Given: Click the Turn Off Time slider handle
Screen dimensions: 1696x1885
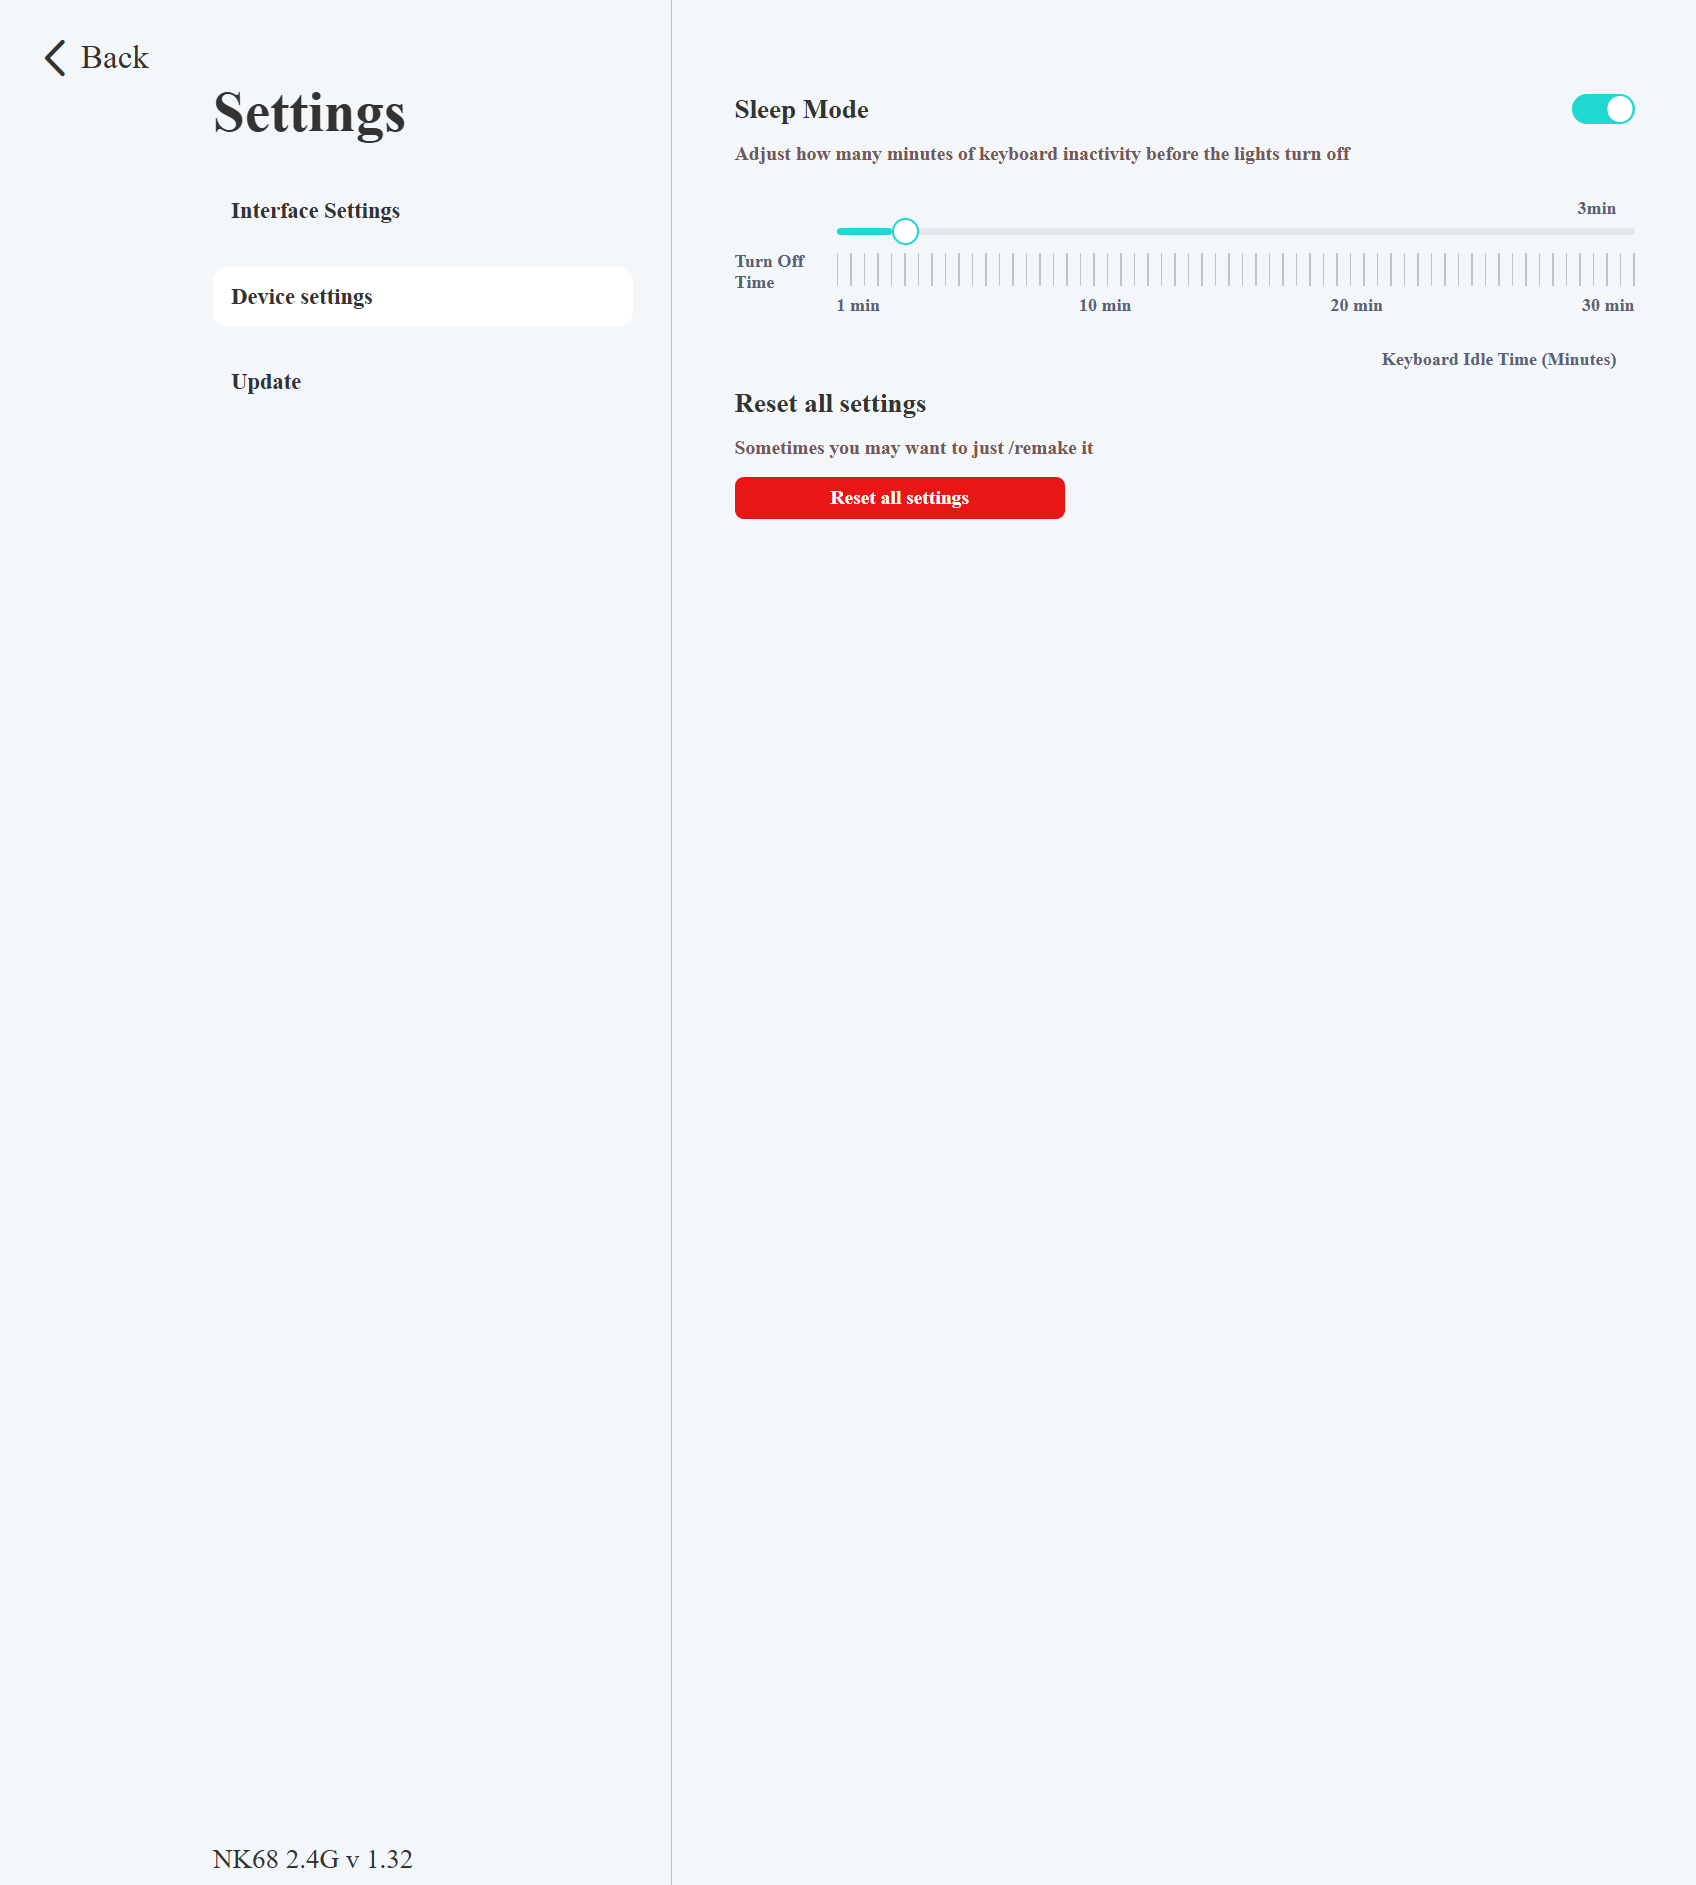Looking at the screenshot, I should [905, 231].
